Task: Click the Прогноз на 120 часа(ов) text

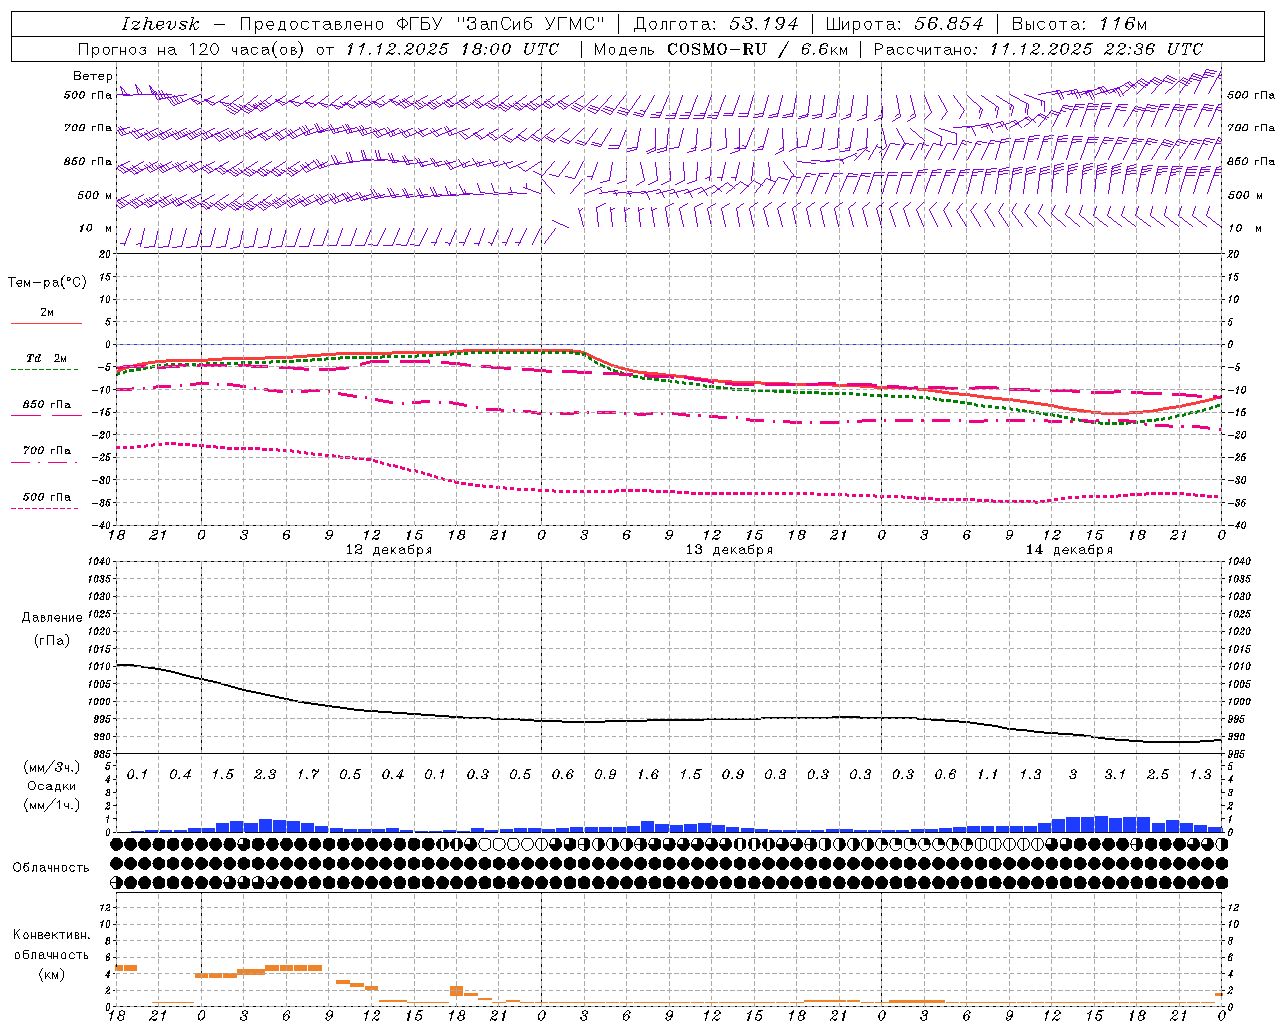Action: 192,49
